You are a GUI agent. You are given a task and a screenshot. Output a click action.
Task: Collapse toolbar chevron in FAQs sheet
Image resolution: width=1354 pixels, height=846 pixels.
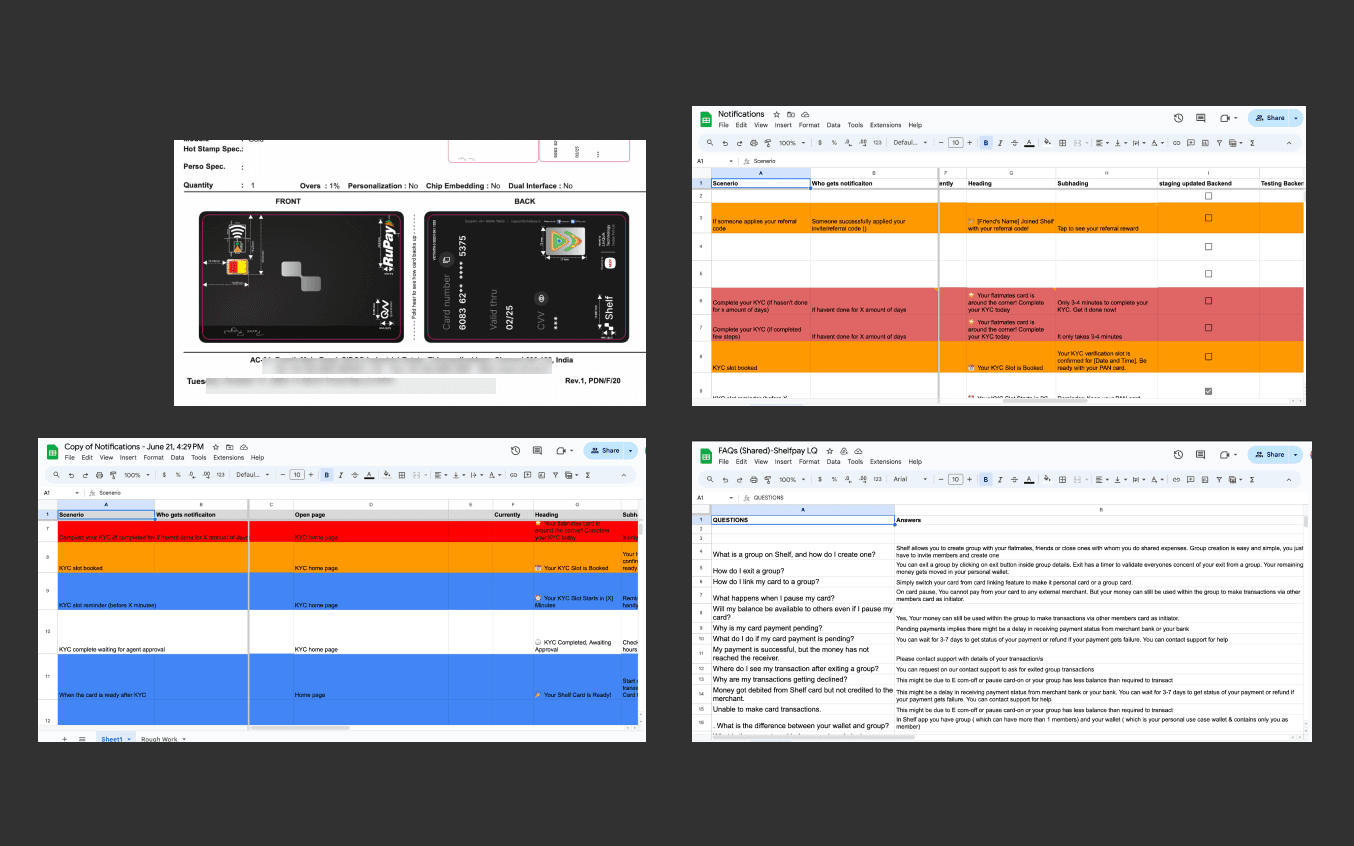1288,479
